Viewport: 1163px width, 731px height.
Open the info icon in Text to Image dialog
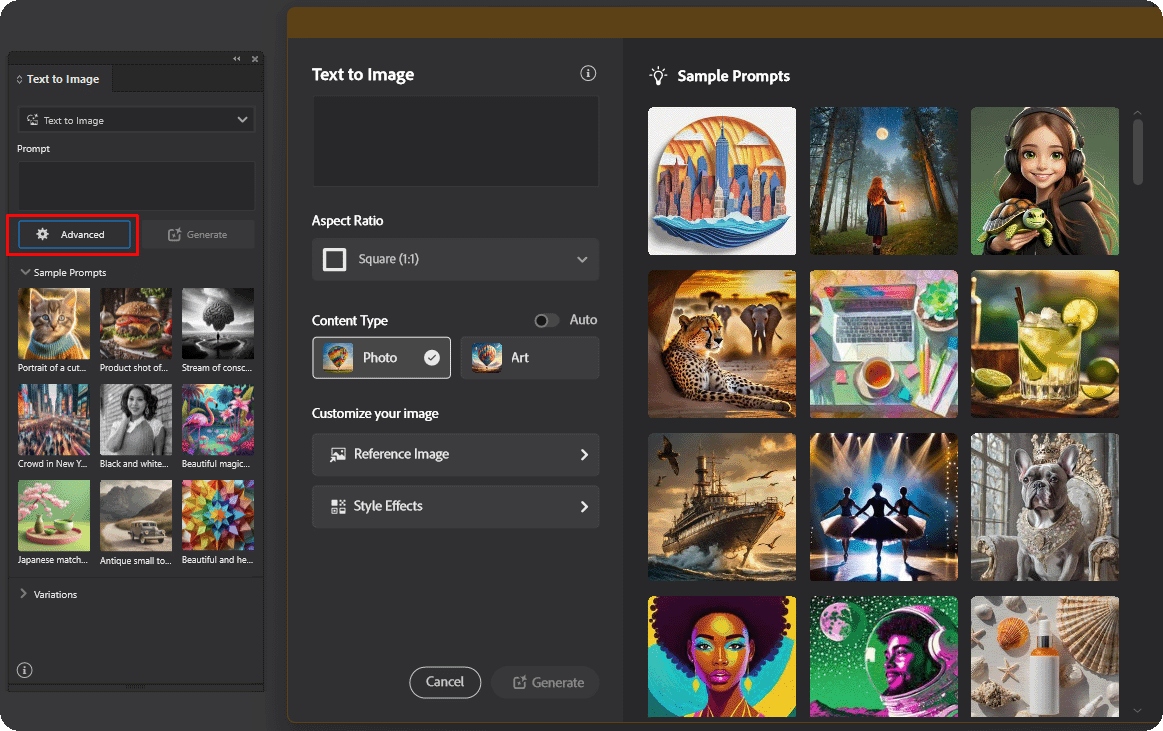point(588,73)
